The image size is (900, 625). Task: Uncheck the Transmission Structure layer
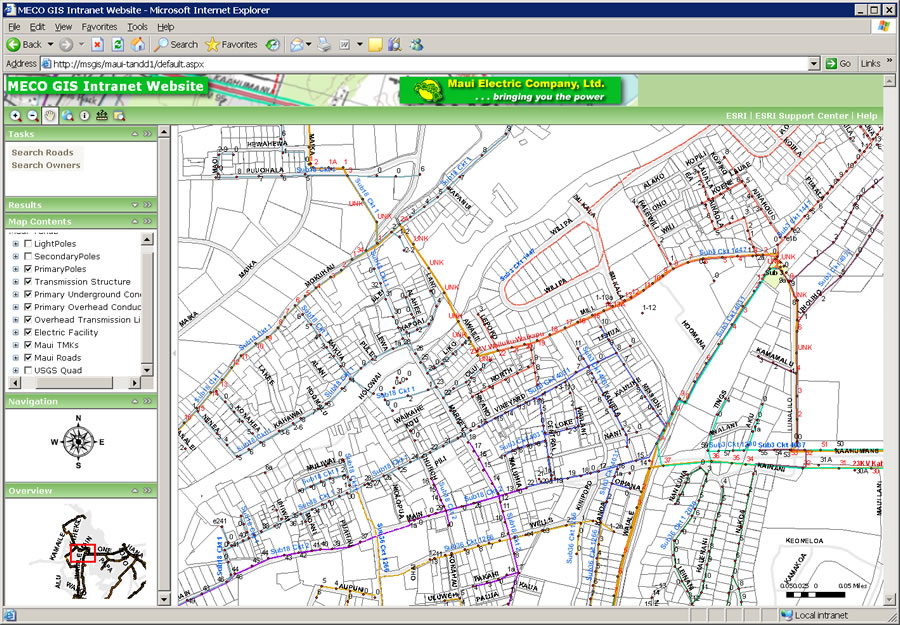pyautogui.click(x=28, y=282)
